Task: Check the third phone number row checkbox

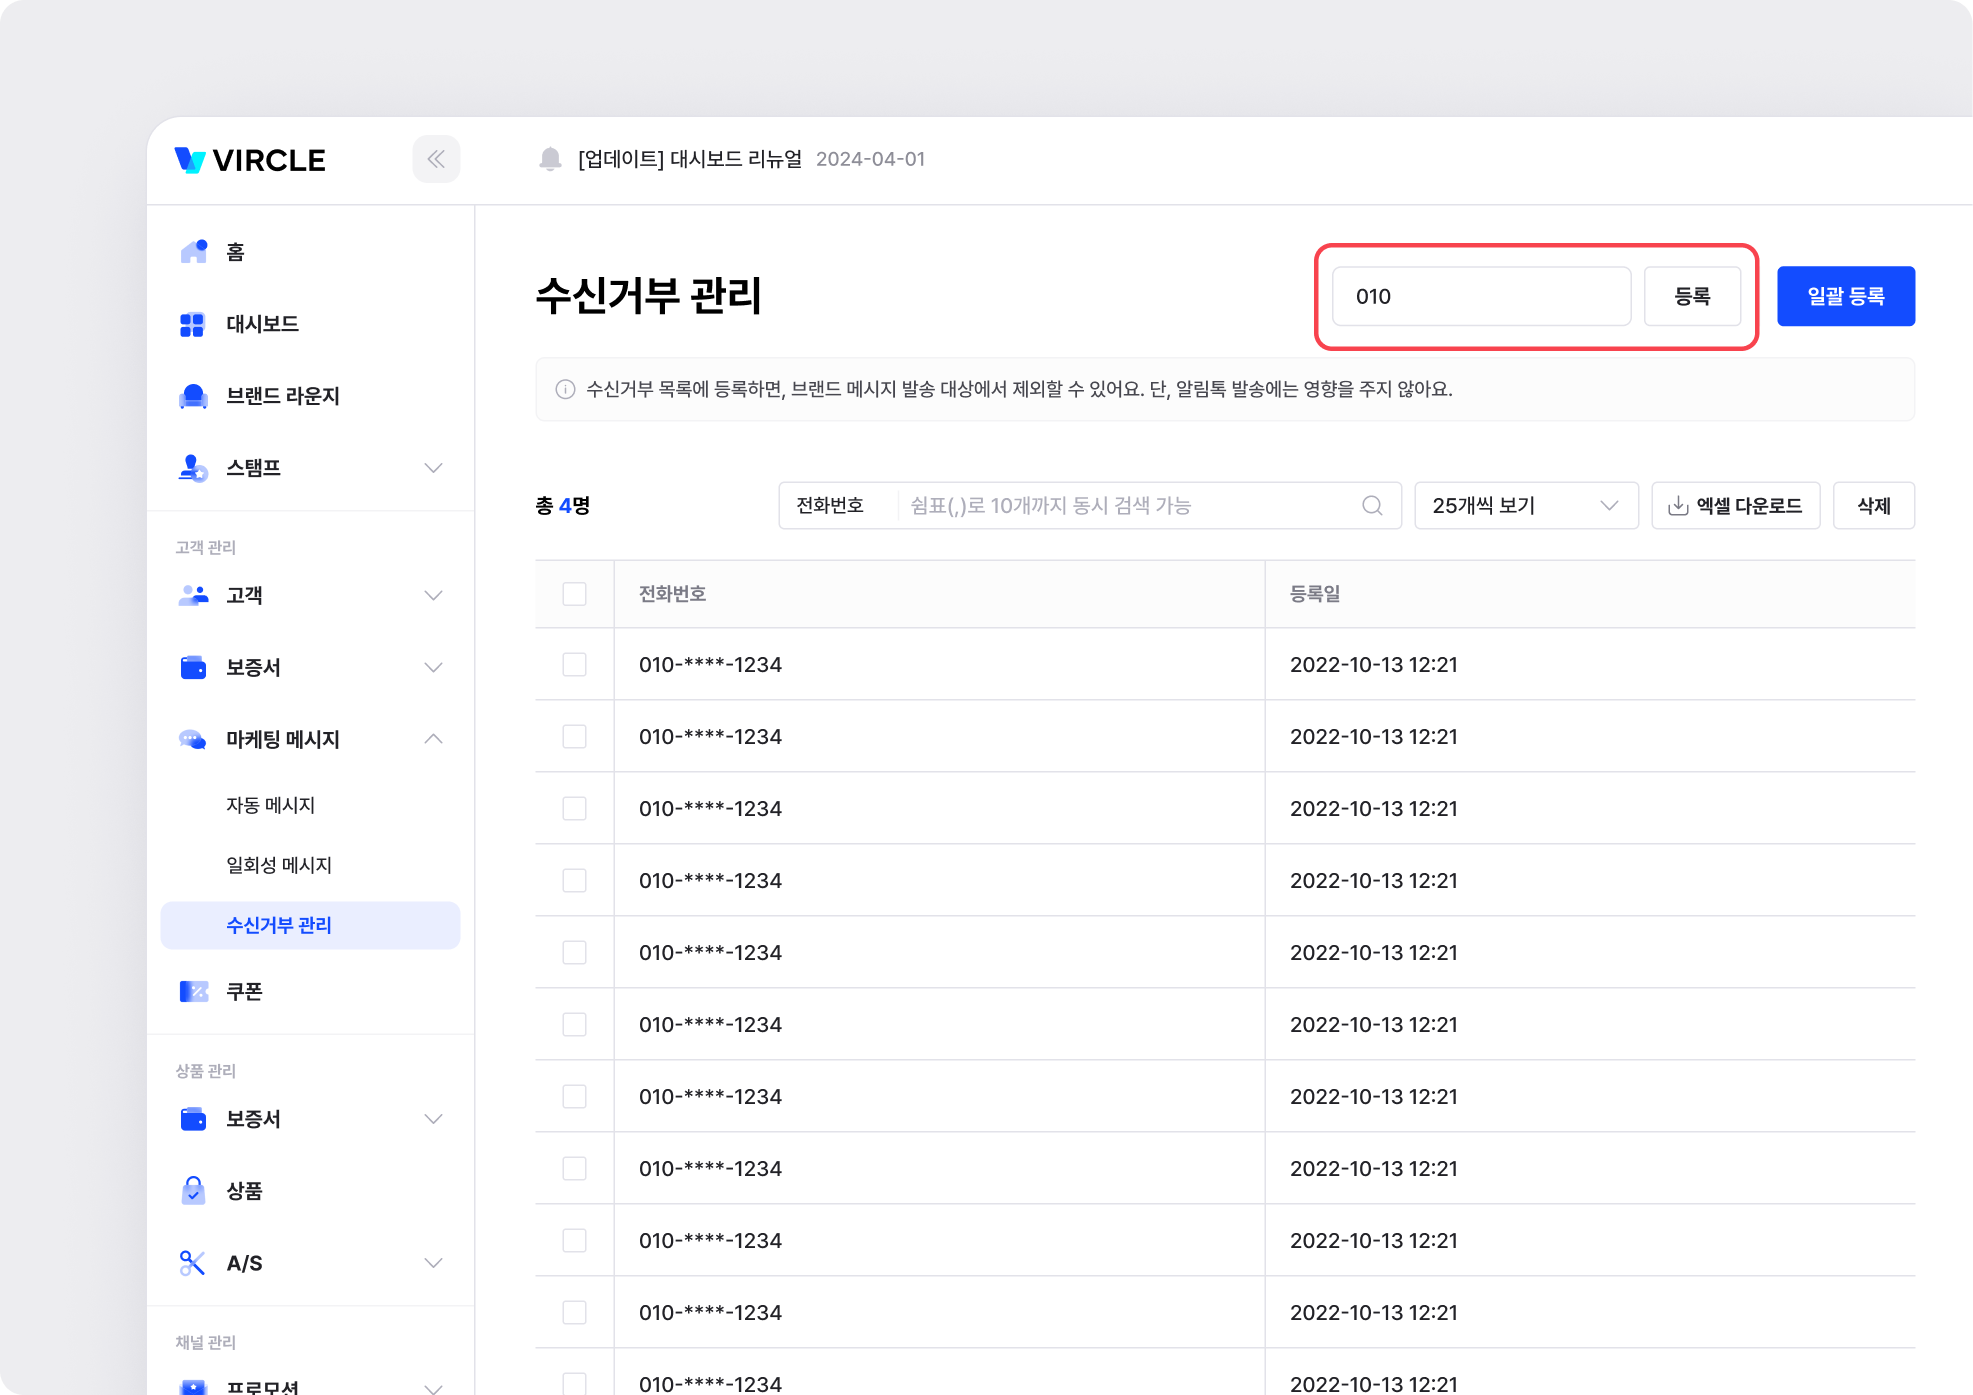Action: [574, 809]
